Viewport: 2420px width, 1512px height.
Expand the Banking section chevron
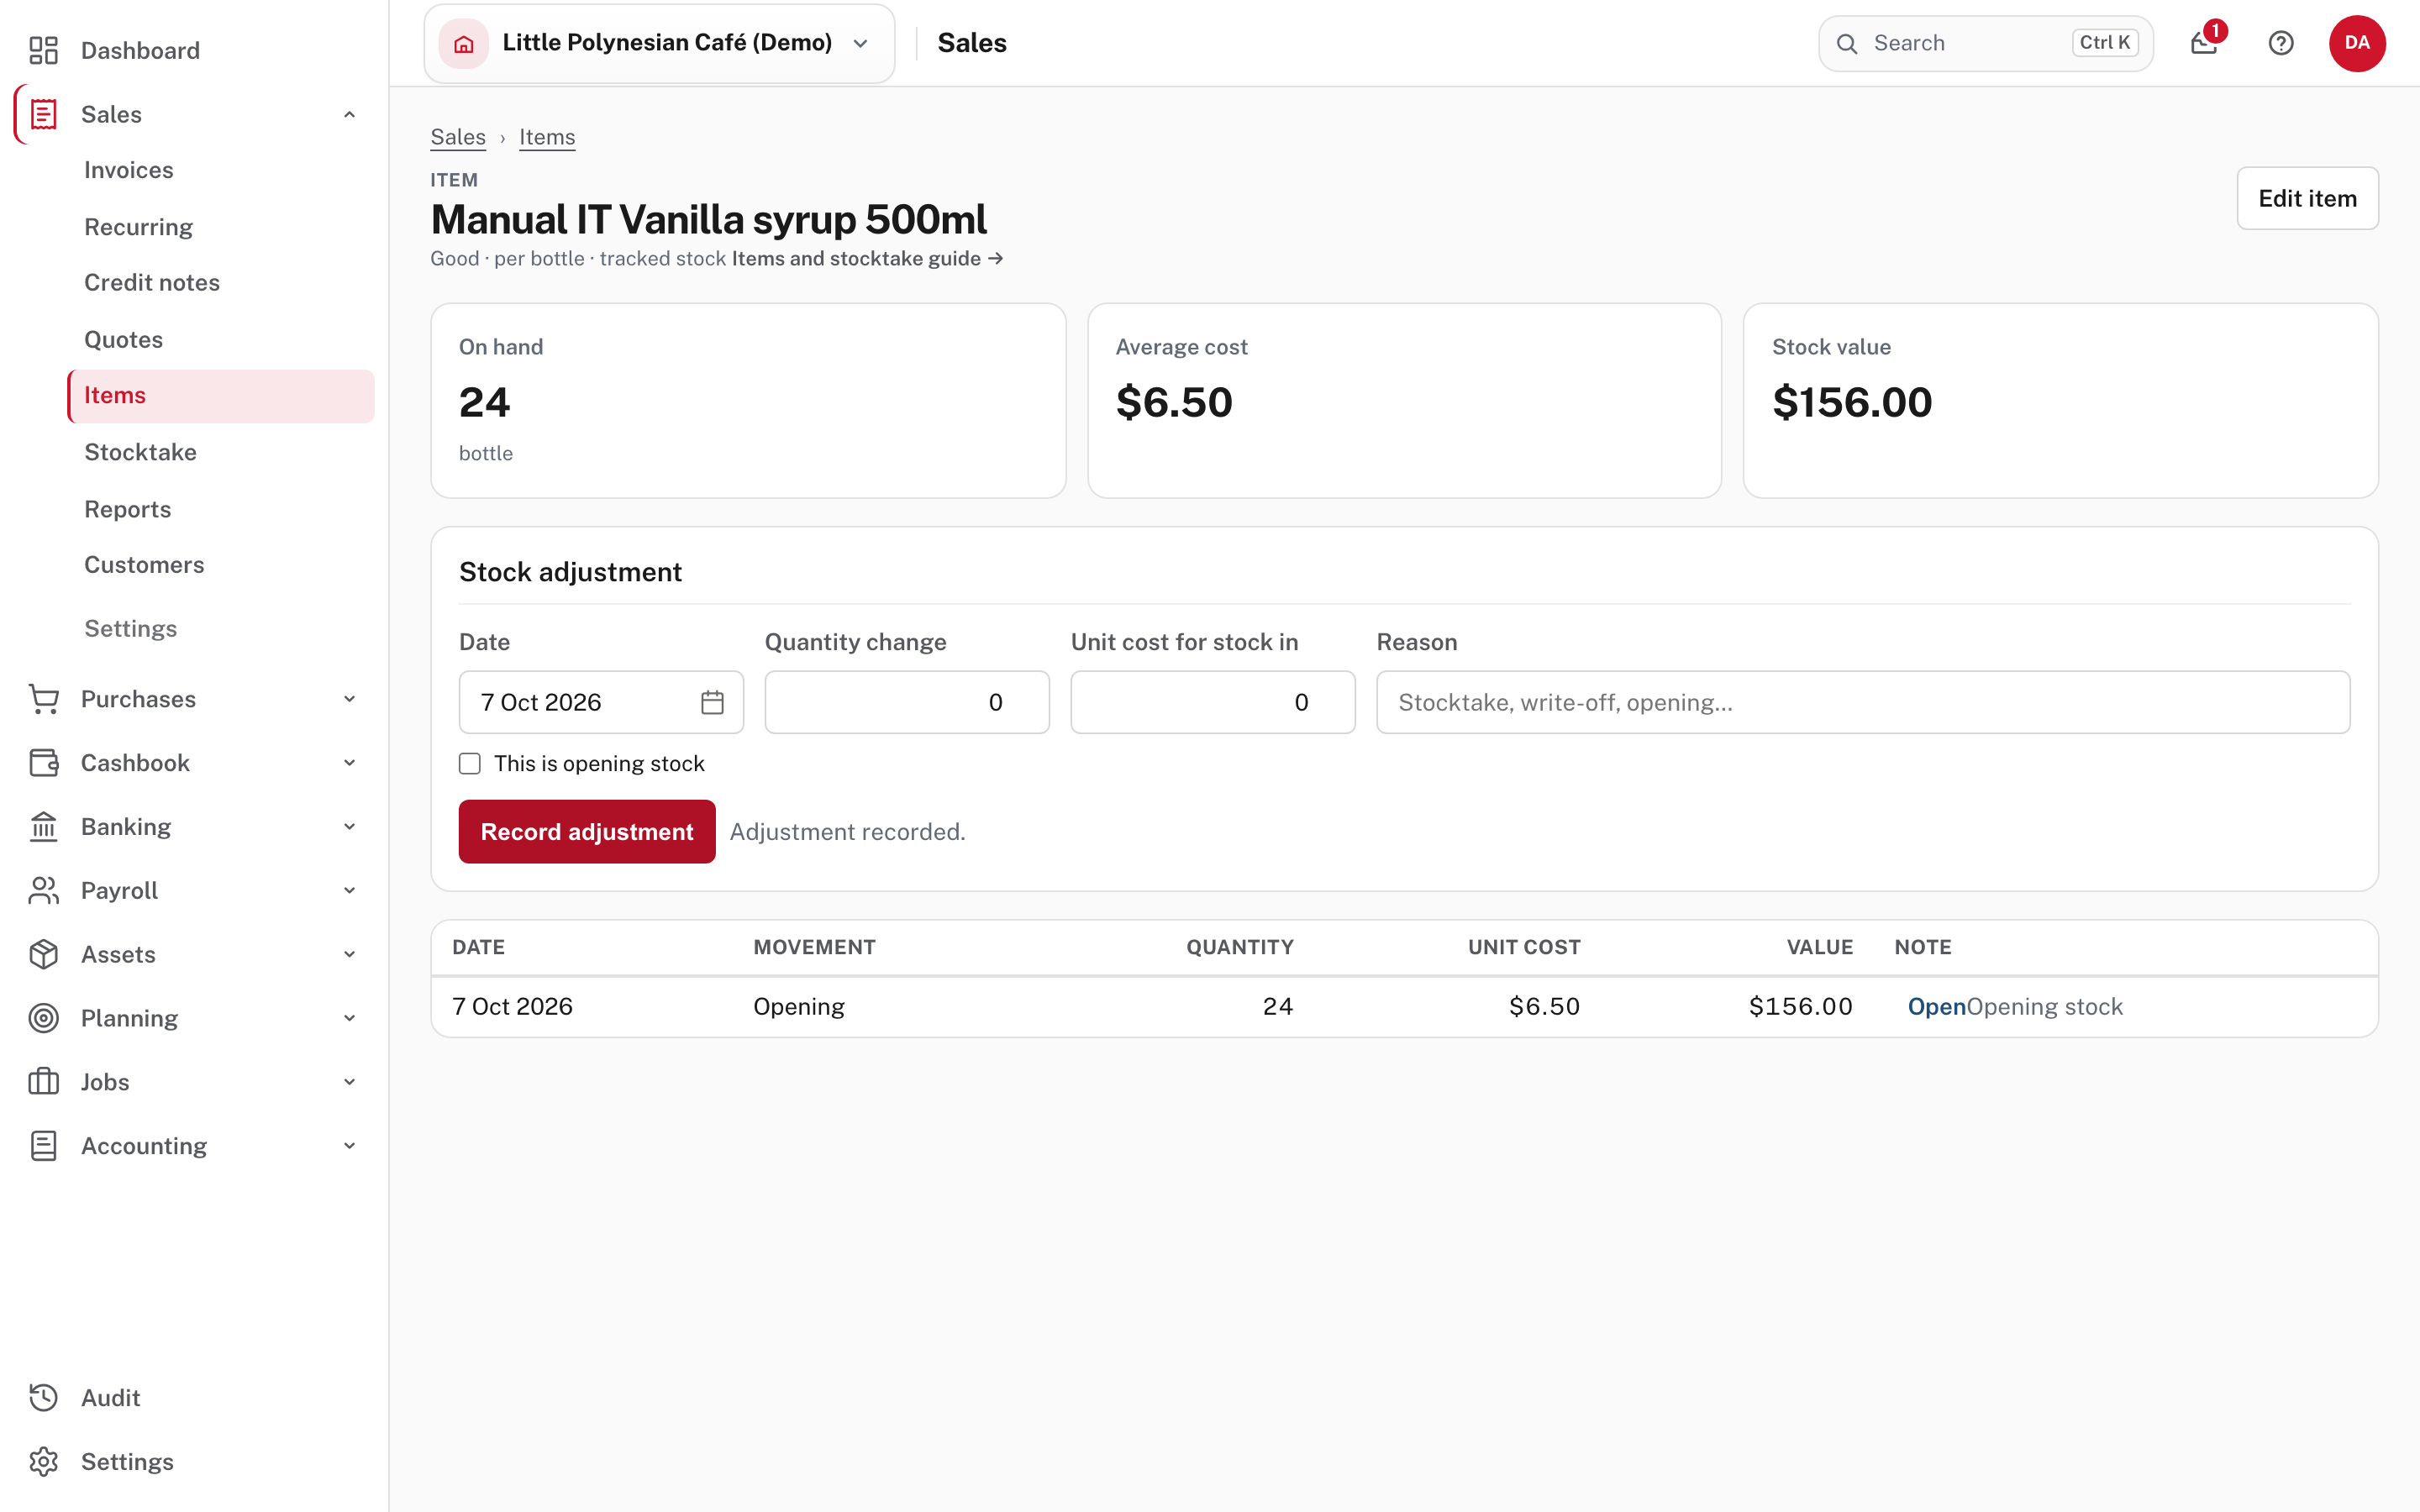click(x=350, y=827)
